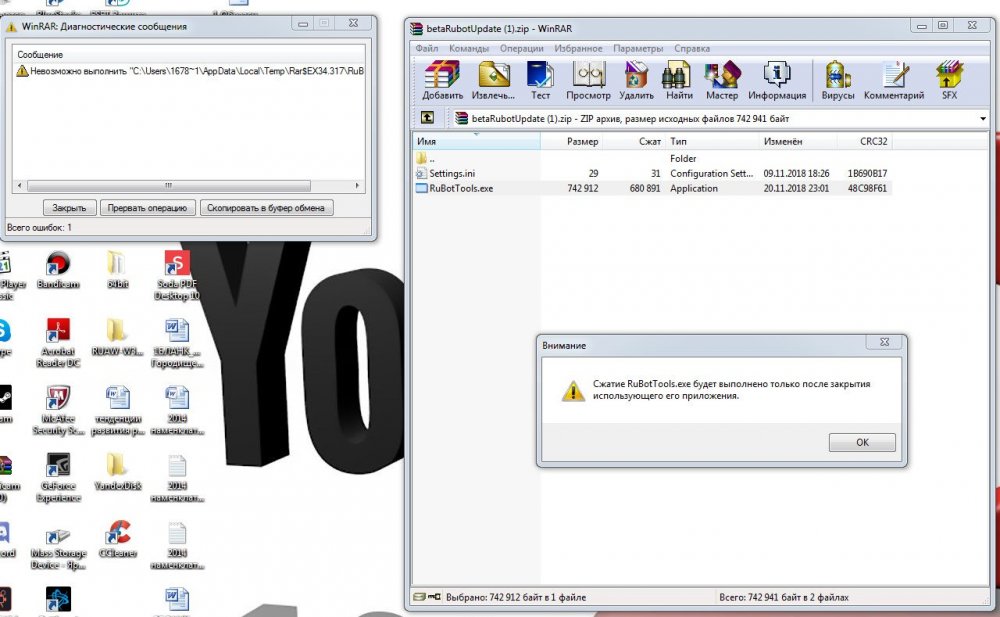Launch the Мастер (Wizard) toolbar icon

721,78
